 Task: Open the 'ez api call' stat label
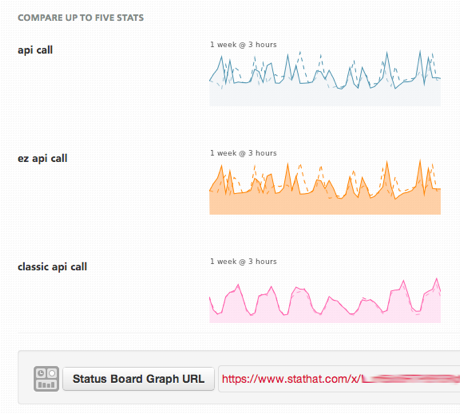click(x=42, y=158)
